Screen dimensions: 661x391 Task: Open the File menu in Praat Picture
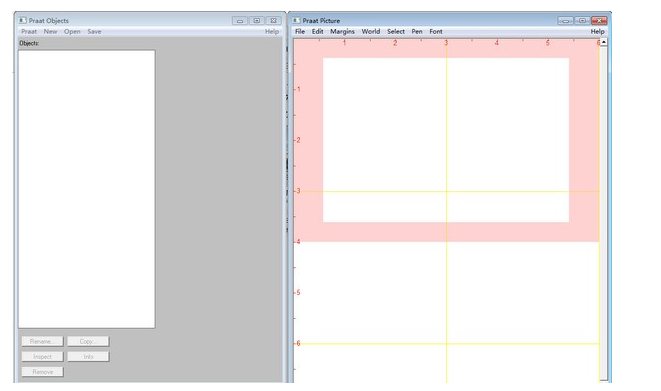[300, 32]
